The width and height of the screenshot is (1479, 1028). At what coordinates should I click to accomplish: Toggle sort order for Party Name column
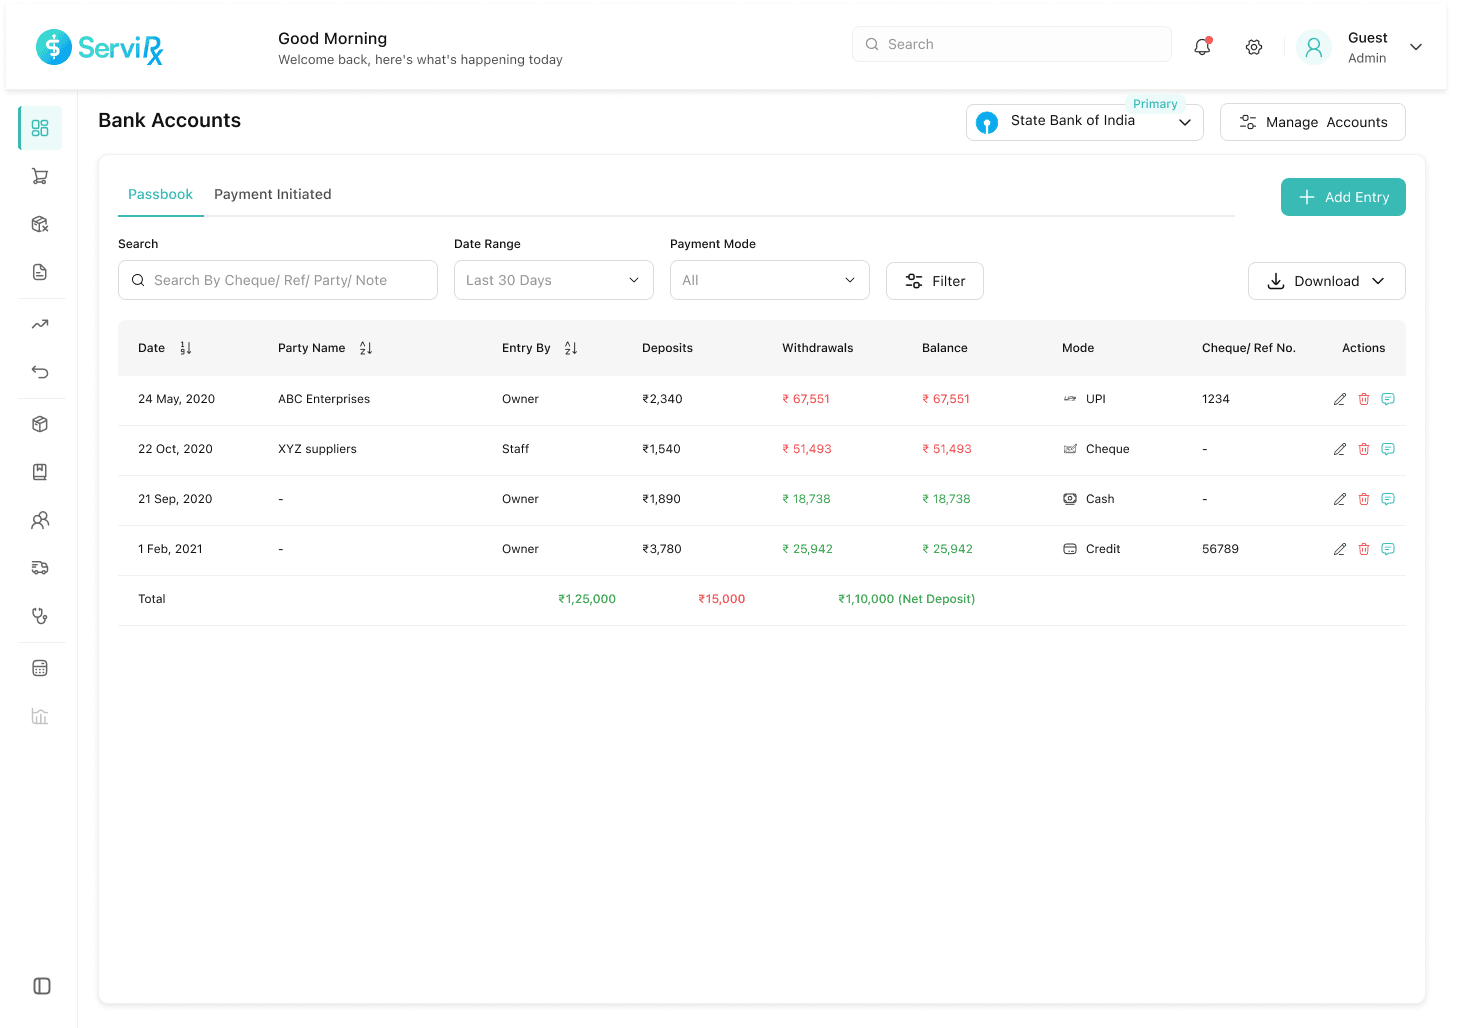pos(365,347)
